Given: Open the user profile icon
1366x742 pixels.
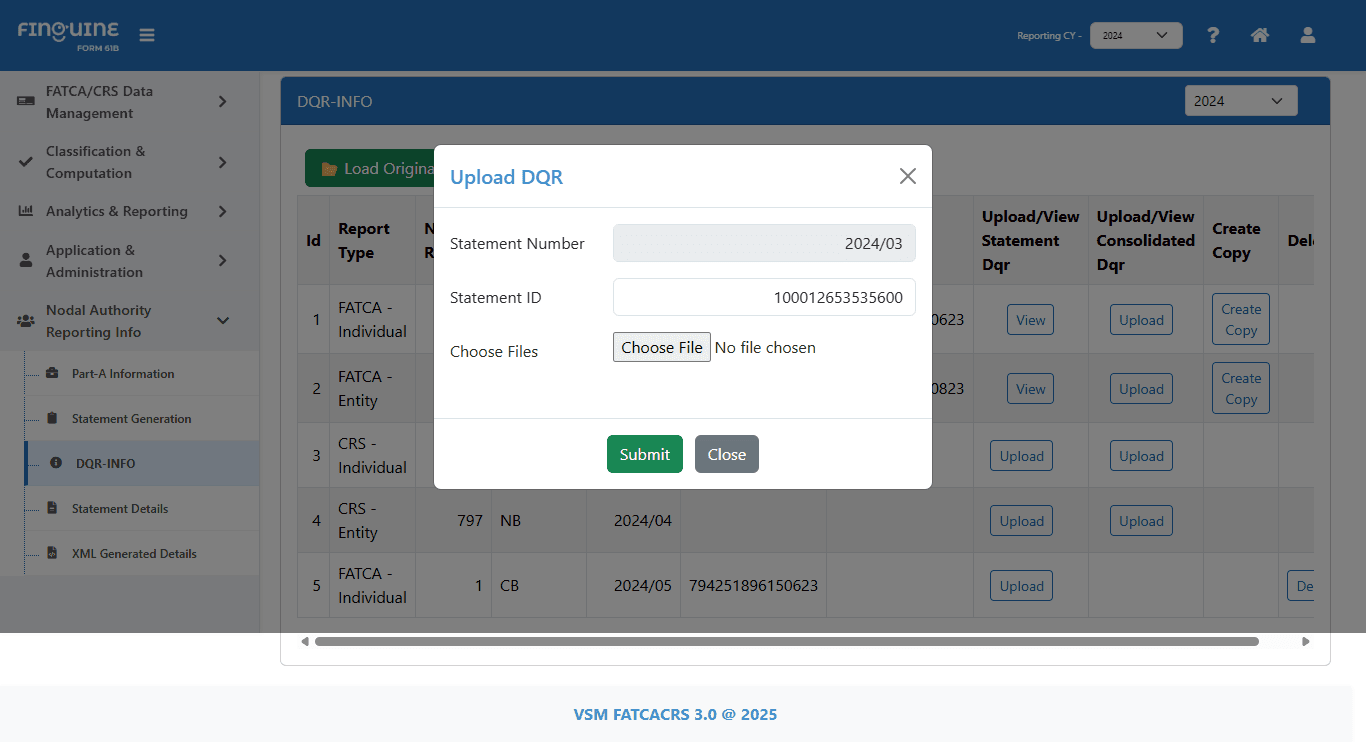Looking at the screenshot, I should pos(1307,35).
